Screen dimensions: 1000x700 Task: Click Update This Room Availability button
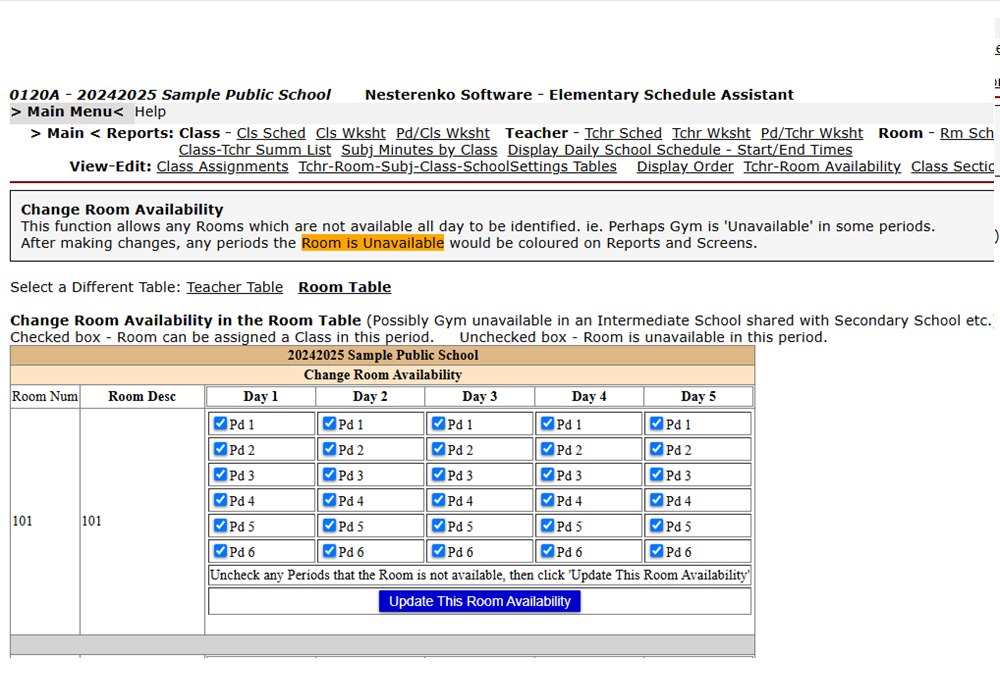[x=479, y=601]
